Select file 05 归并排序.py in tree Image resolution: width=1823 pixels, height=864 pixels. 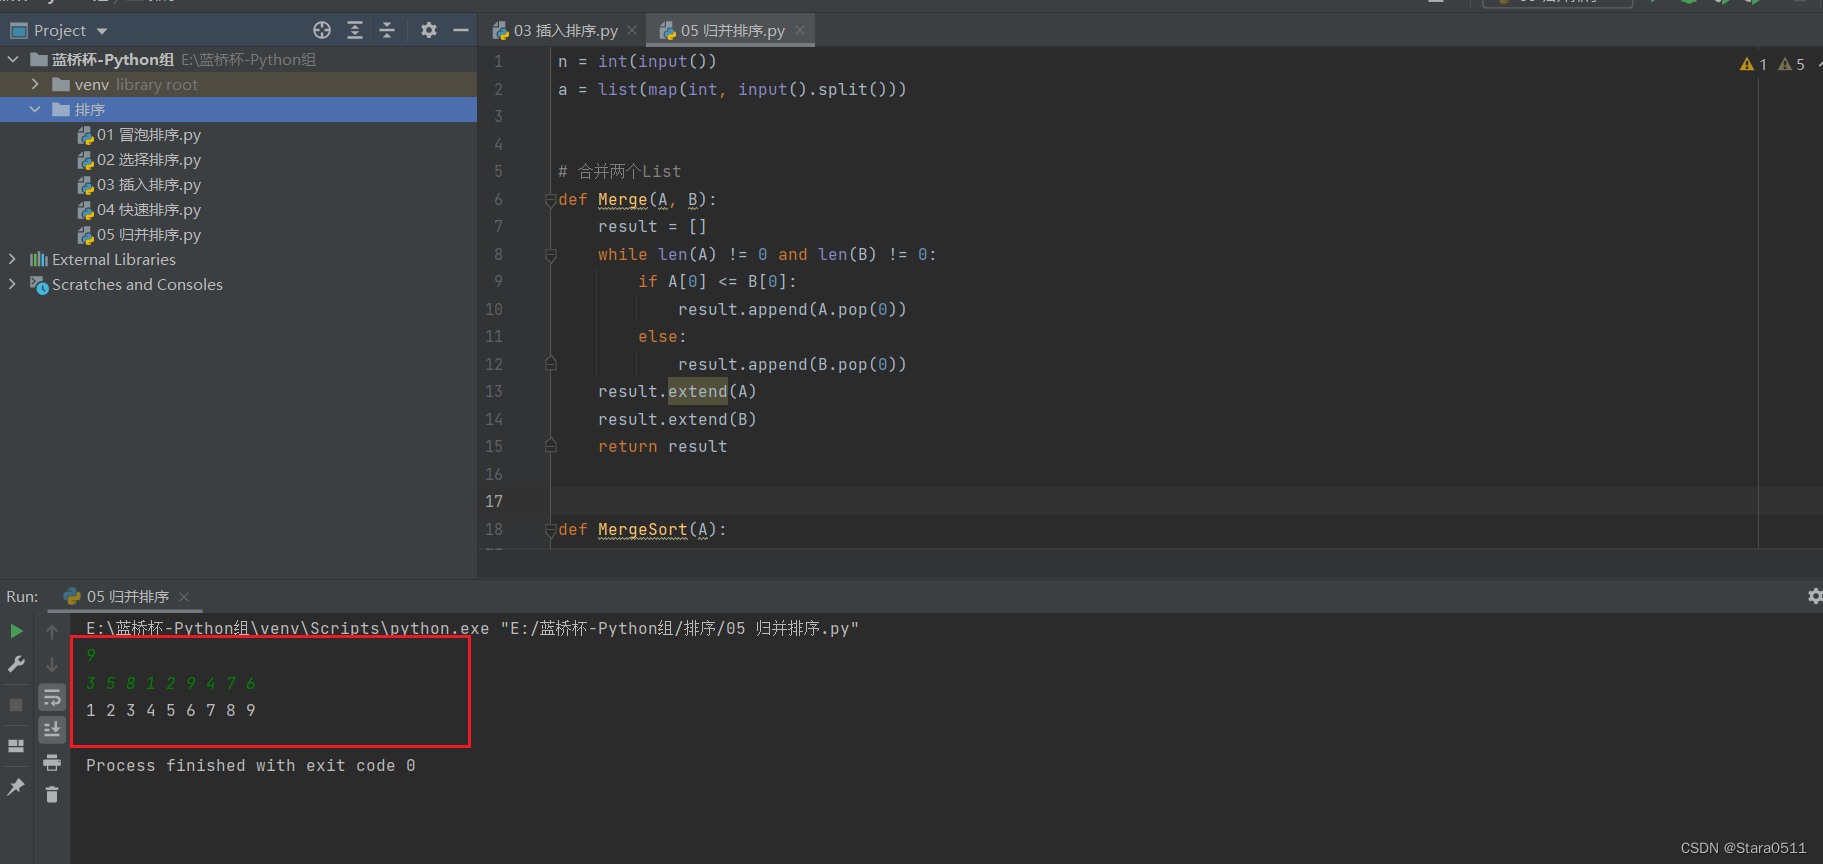click(139, 234)
